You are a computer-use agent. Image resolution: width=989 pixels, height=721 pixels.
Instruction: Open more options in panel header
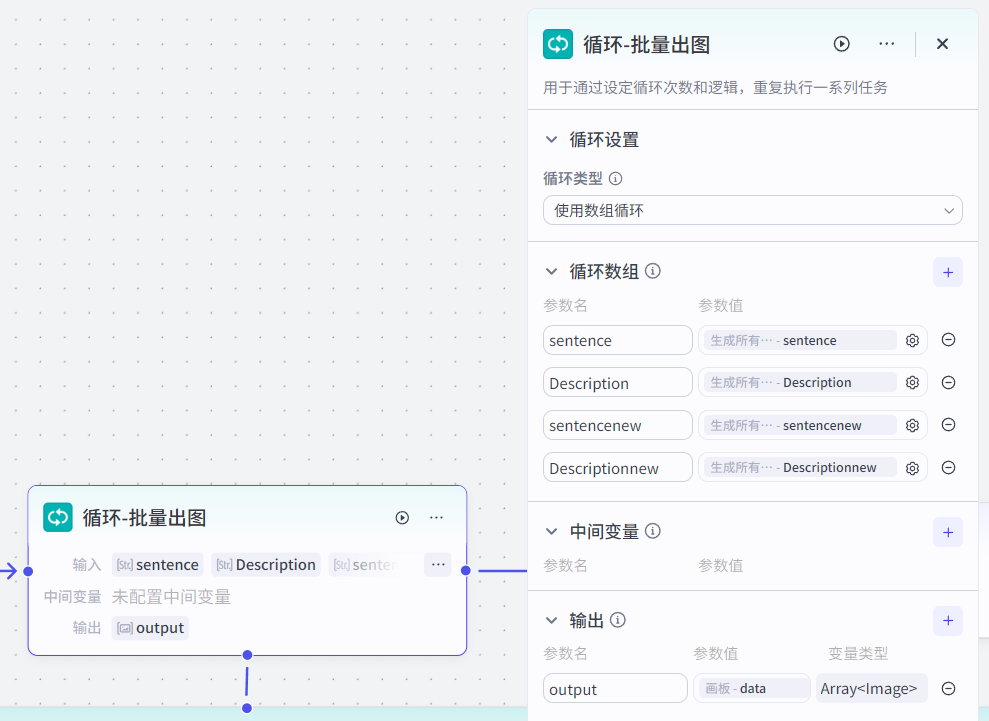coord(886,44)
